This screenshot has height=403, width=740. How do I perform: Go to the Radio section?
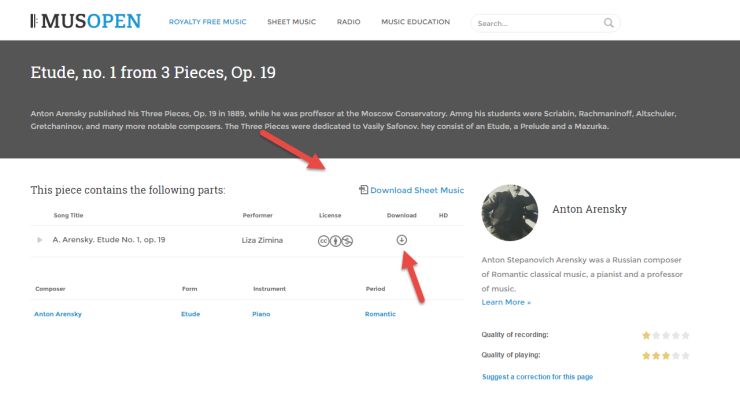pos(348,22)
